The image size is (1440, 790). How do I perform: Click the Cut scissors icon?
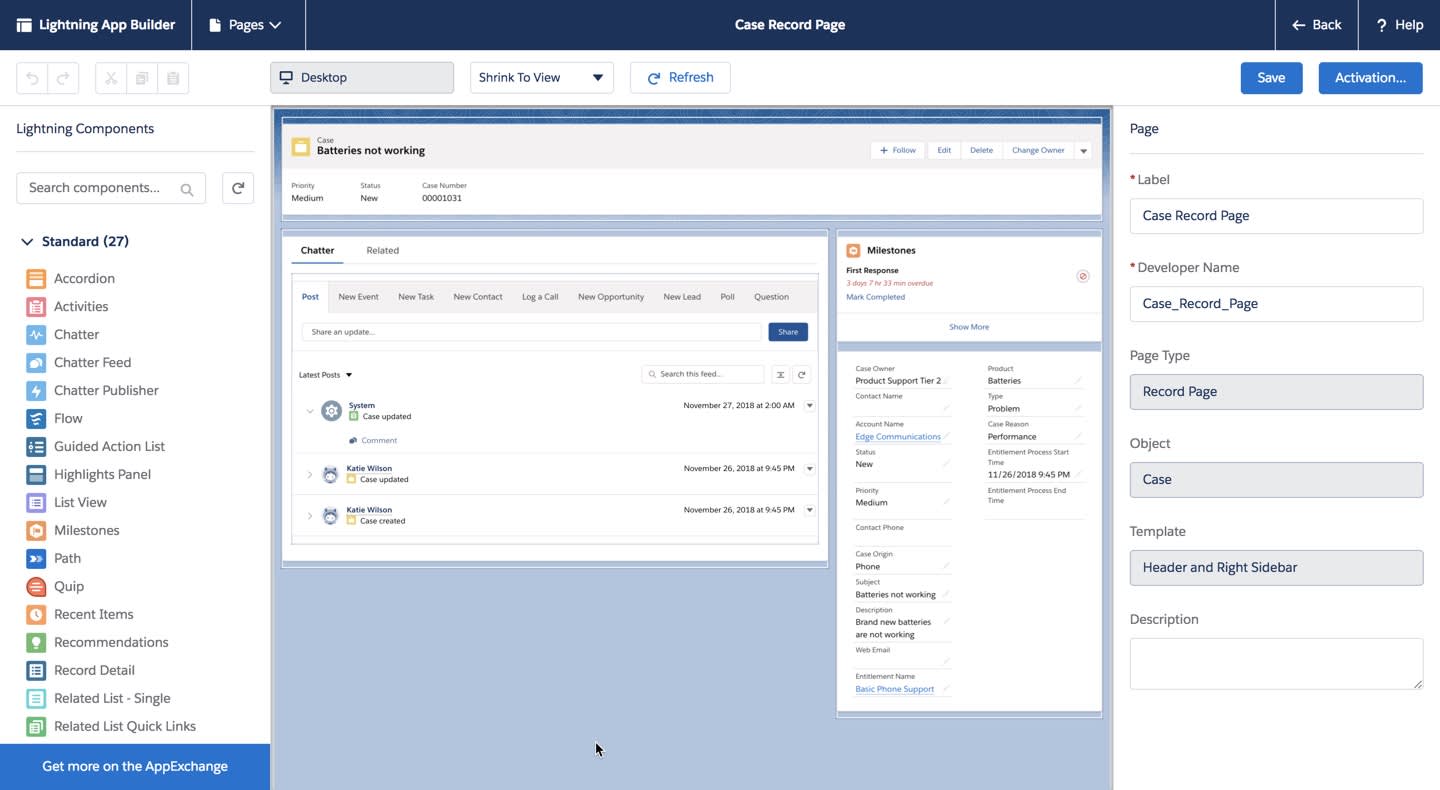coord(111,78)
